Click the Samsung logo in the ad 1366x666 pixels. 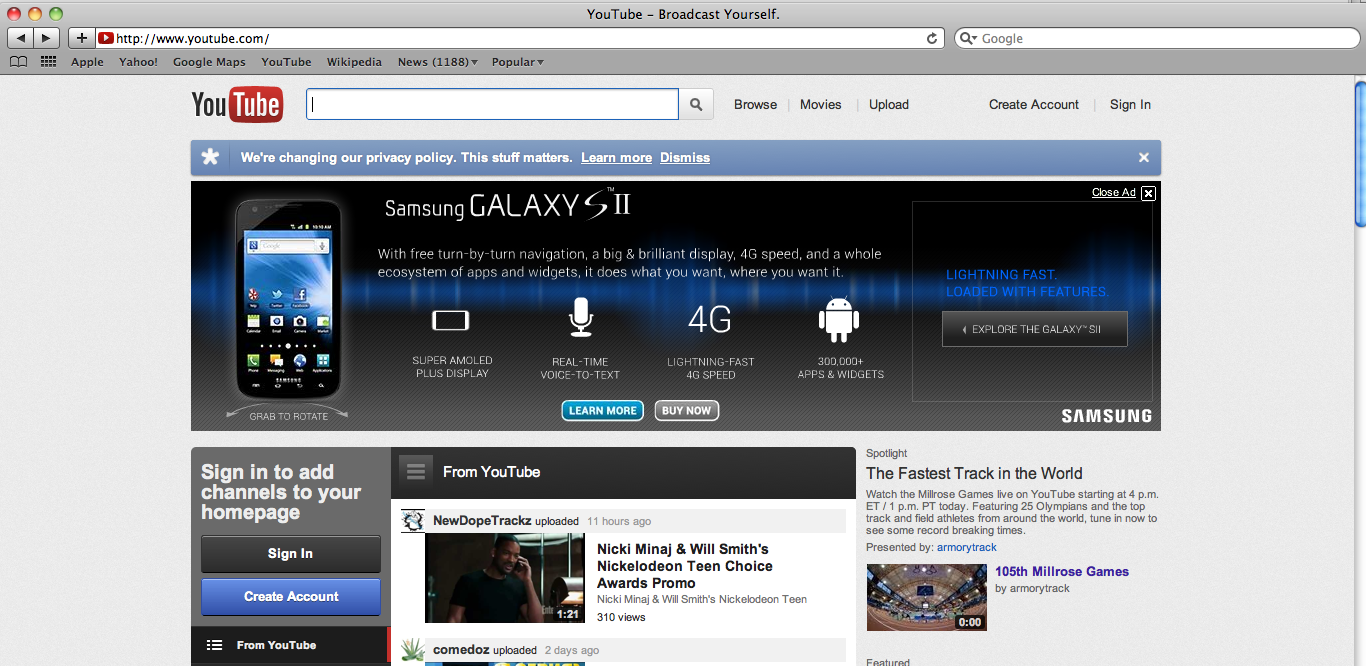tap(1107, 416)
